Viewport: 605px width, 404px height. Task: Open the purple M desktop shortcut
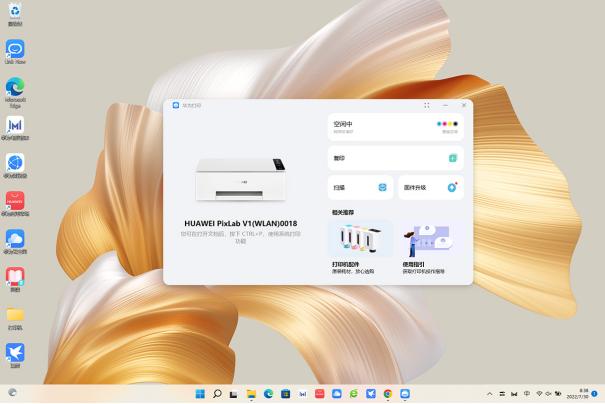point(15,128)
